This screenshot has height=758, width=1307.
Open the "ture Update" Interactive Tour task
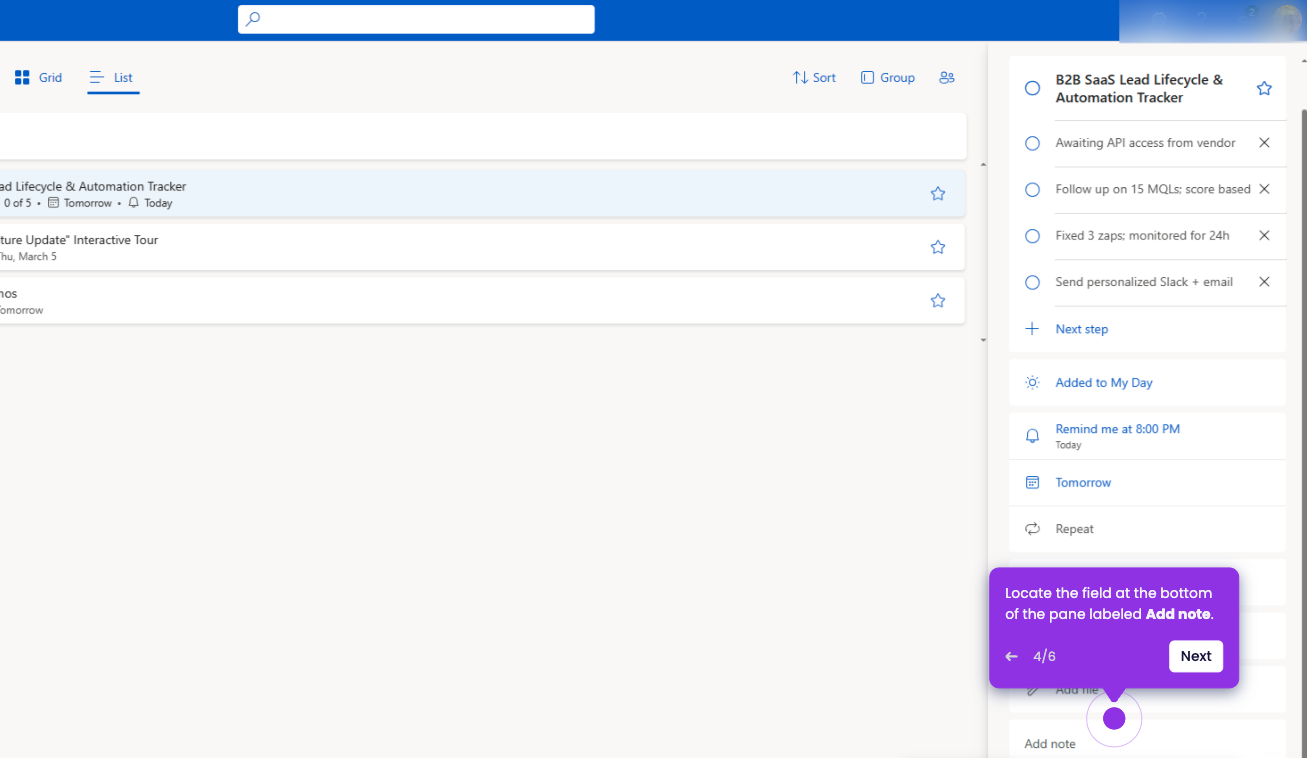point(482,247)
